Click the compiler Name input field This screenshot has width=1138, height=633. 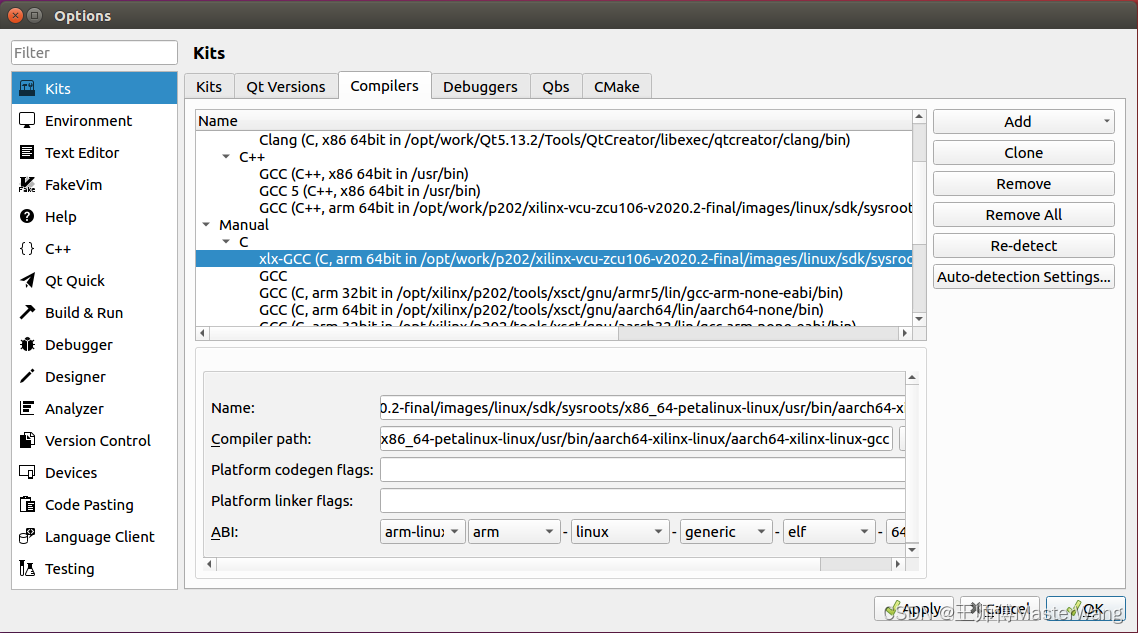[x=642, y=408]
